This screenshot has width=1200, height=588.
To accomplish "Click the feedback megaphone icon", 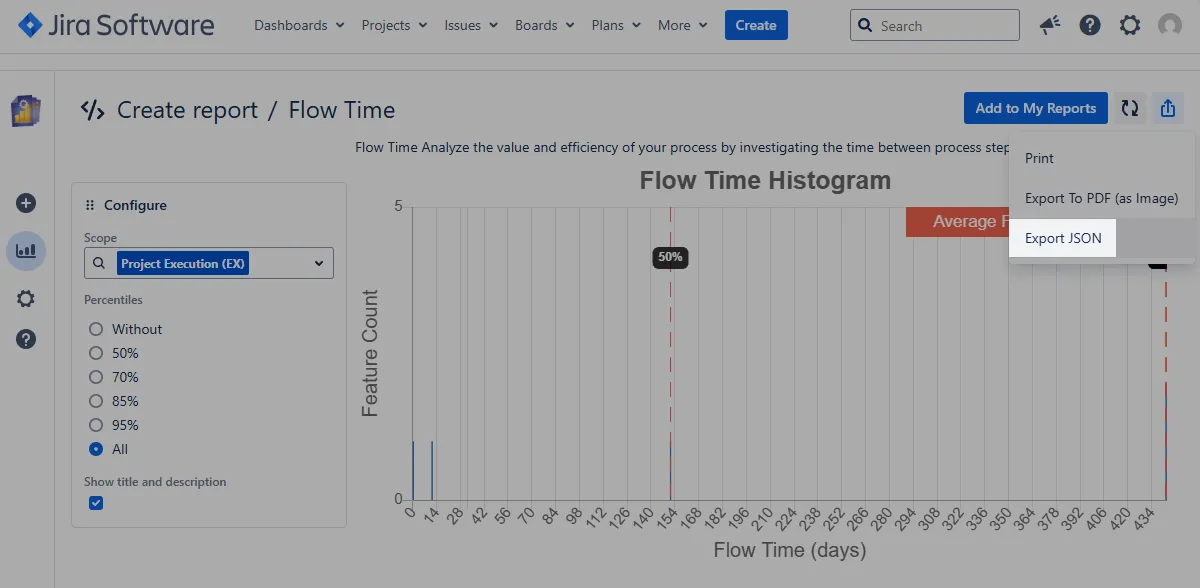I will (x=1049, y=26).
